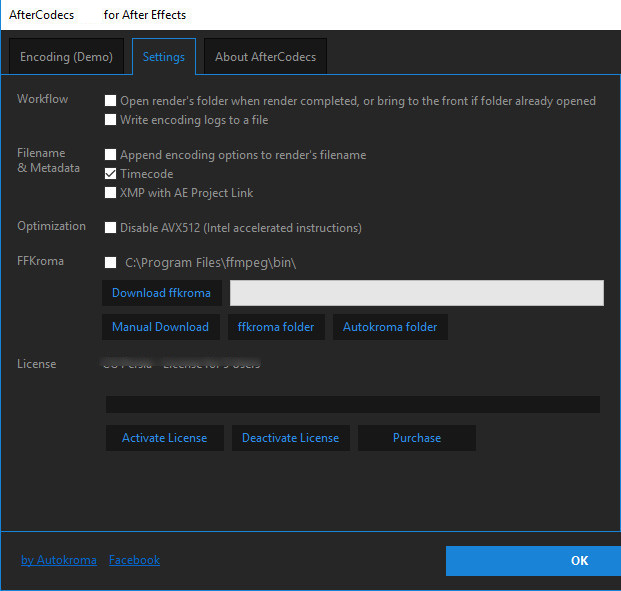Click the ffkroma download progress bar

coord(417,293)
